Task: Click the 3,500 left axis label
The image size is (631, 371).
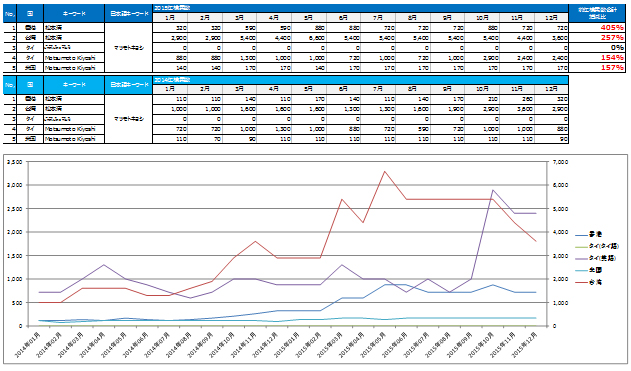Action: click(15, 162)
